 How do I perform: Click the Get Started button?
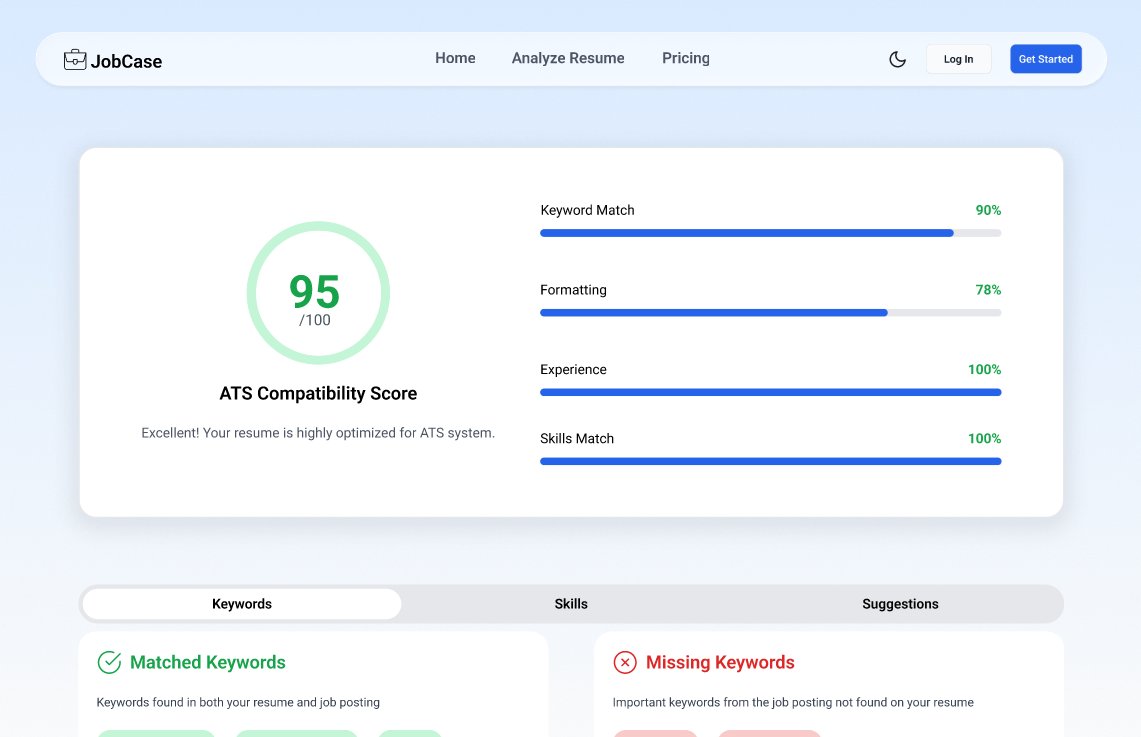click(1045, 59)
